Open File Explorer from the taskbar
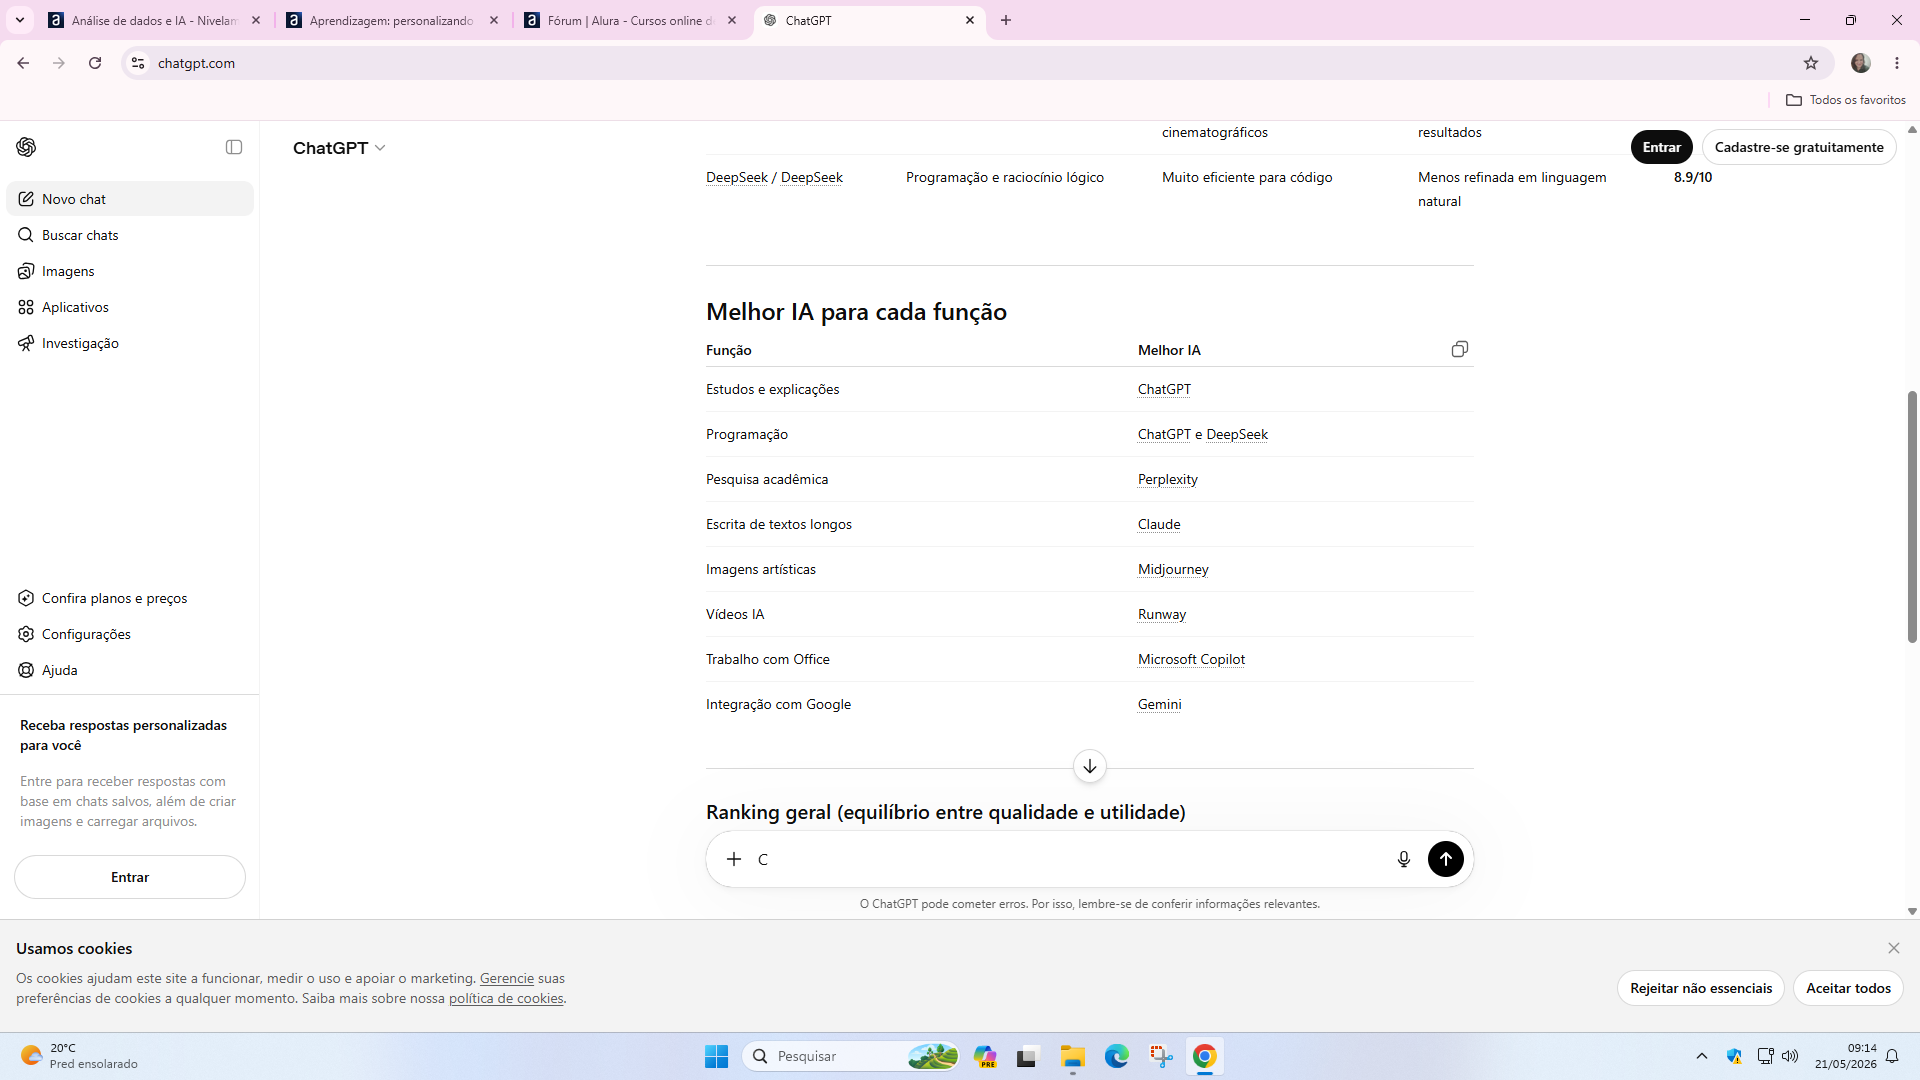Viewport: 1920px width, 1080px height. tap(1073, 1056)
